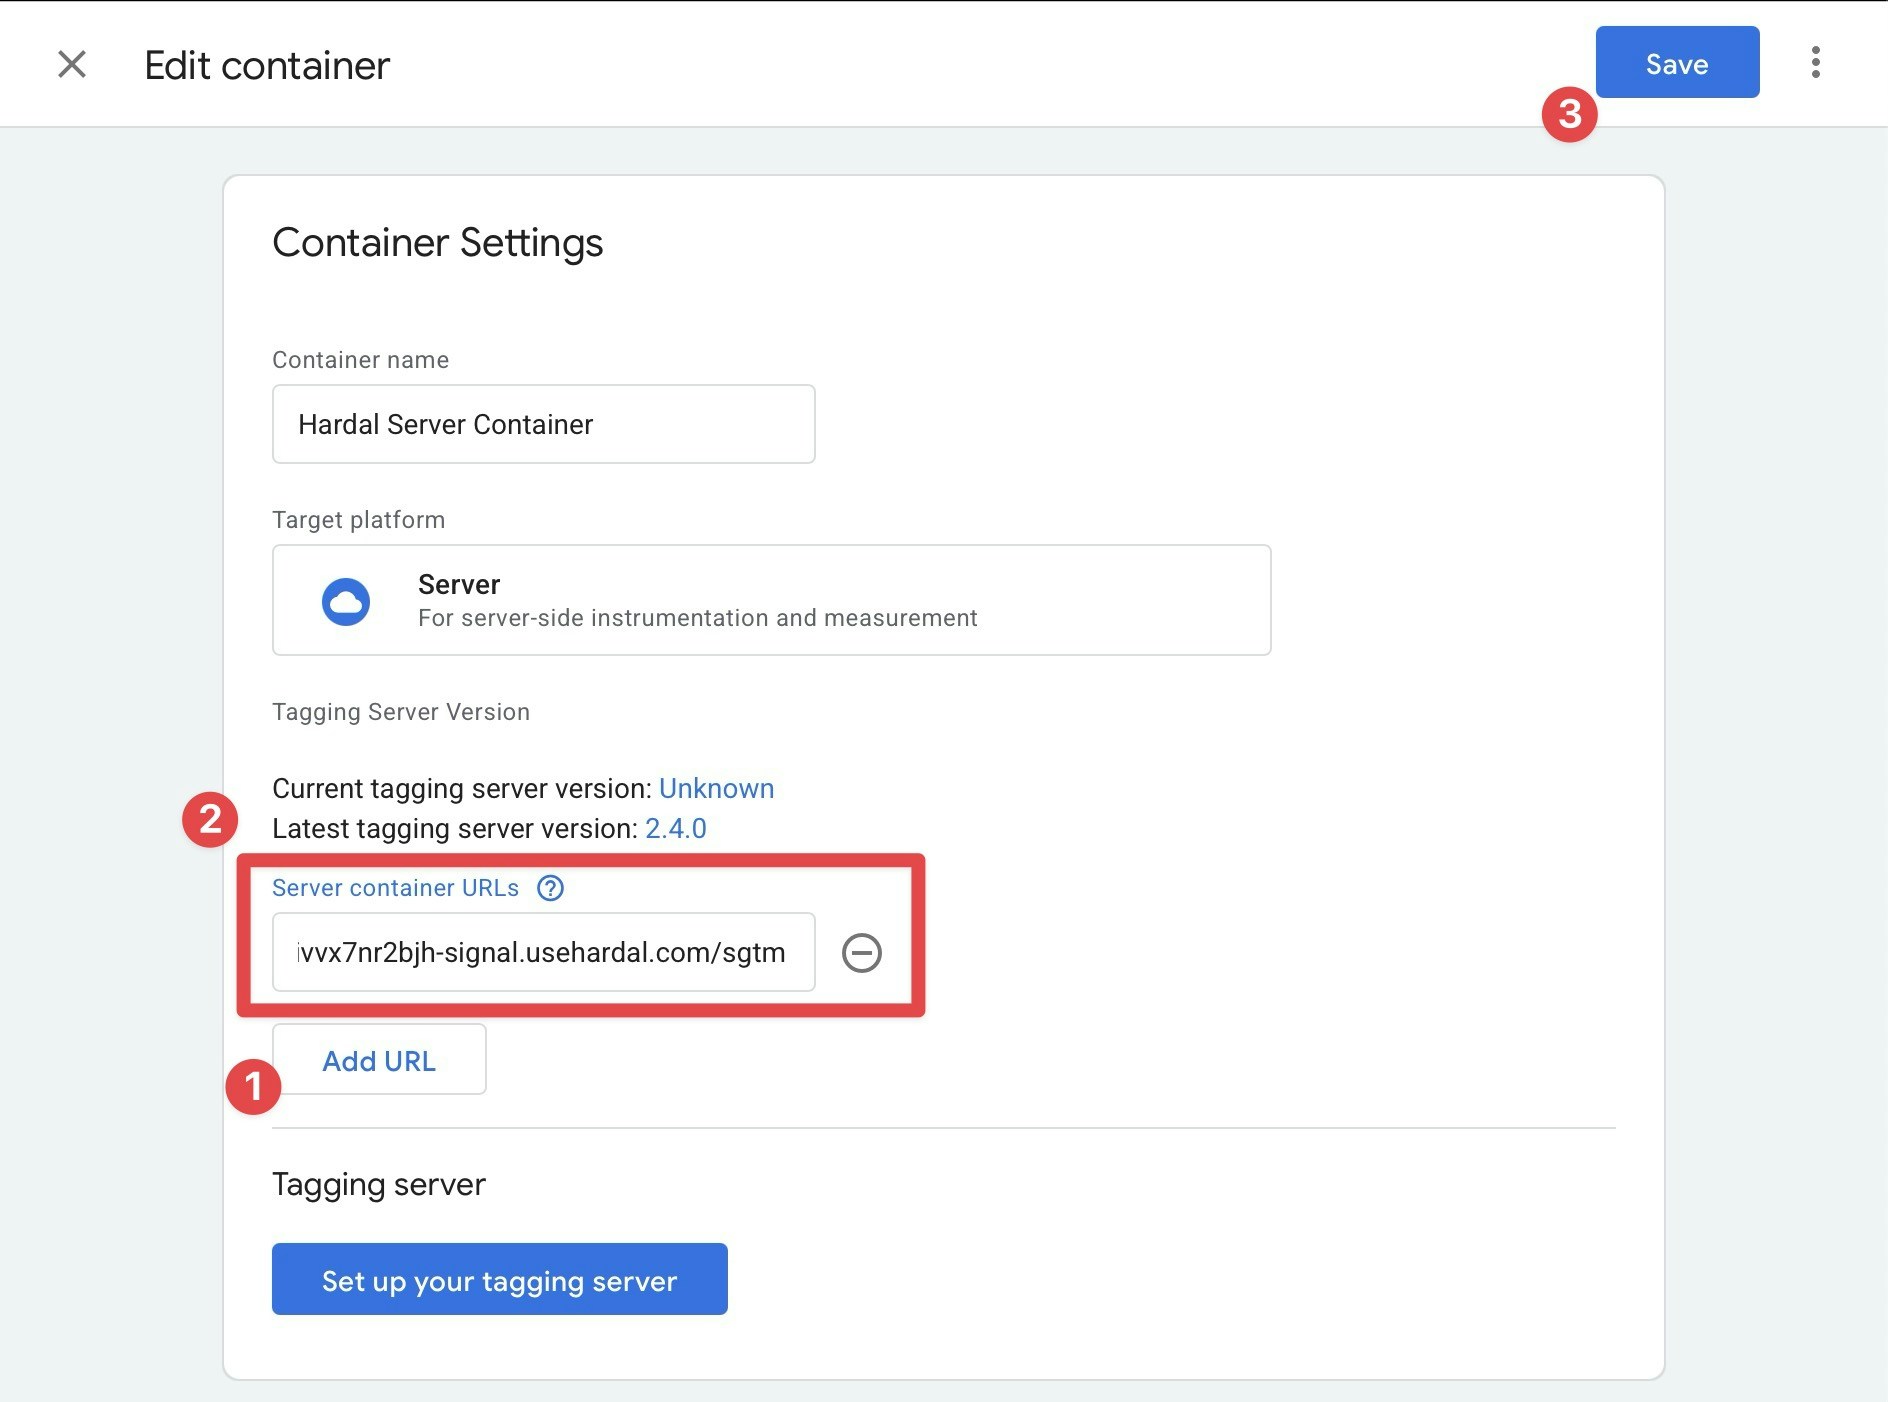Edit the server container URL value
Viewport: 1888px width, 1402px height.
click(x=543, y=952)
